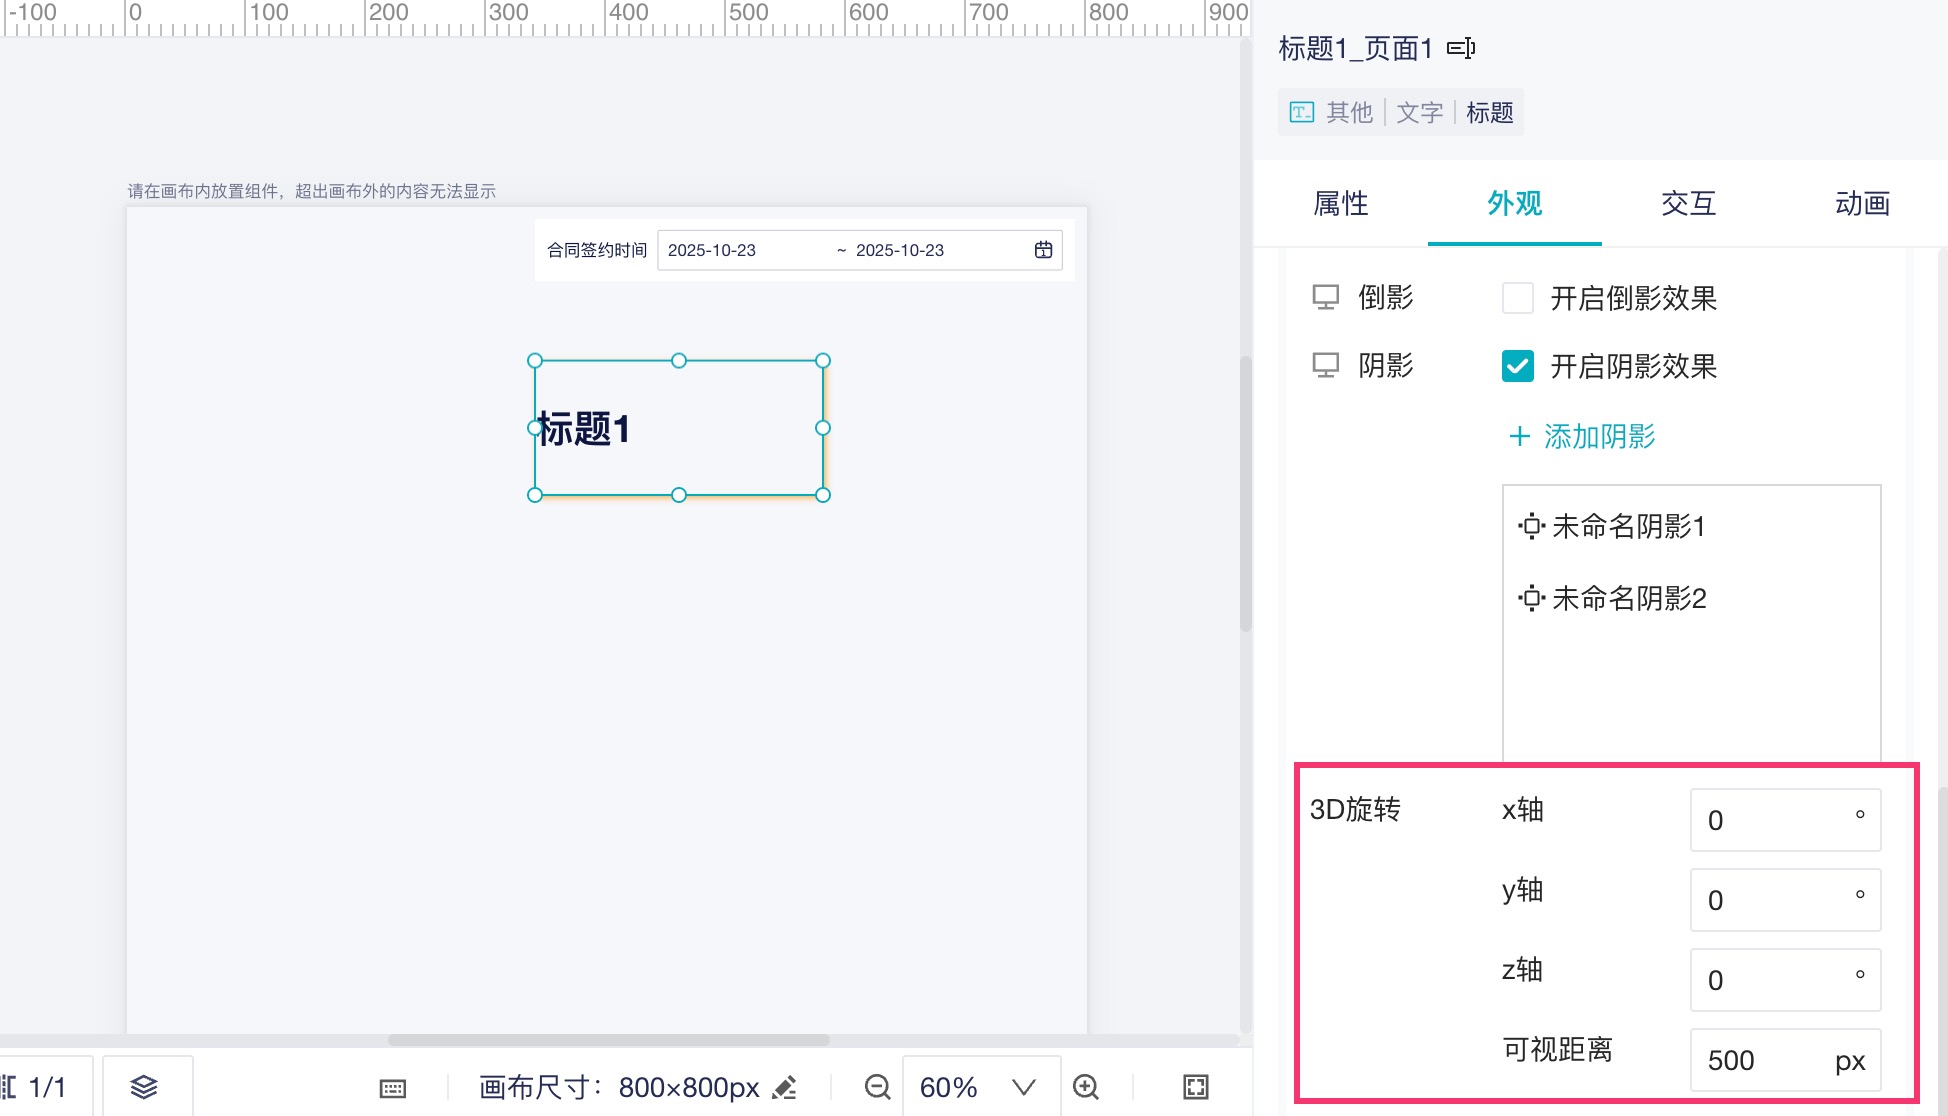Zoom out the canvas
1948x1116 pixels.
pos(877,1087)
